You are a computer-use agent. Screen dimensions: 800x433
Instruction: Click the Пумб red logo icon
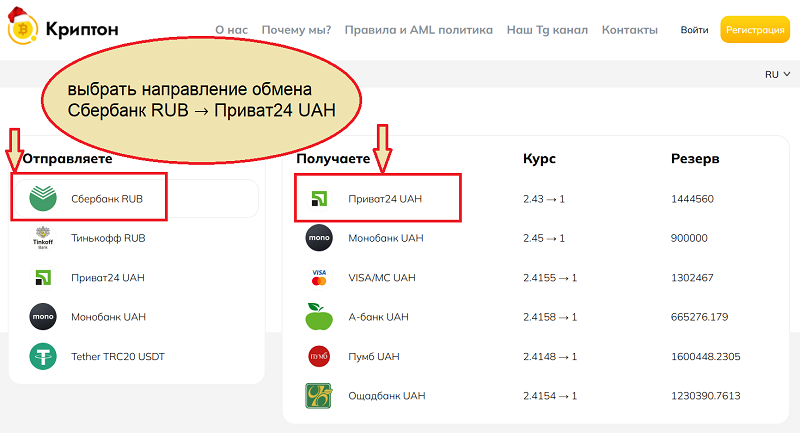pyautogui.click(x=319, y=356)
